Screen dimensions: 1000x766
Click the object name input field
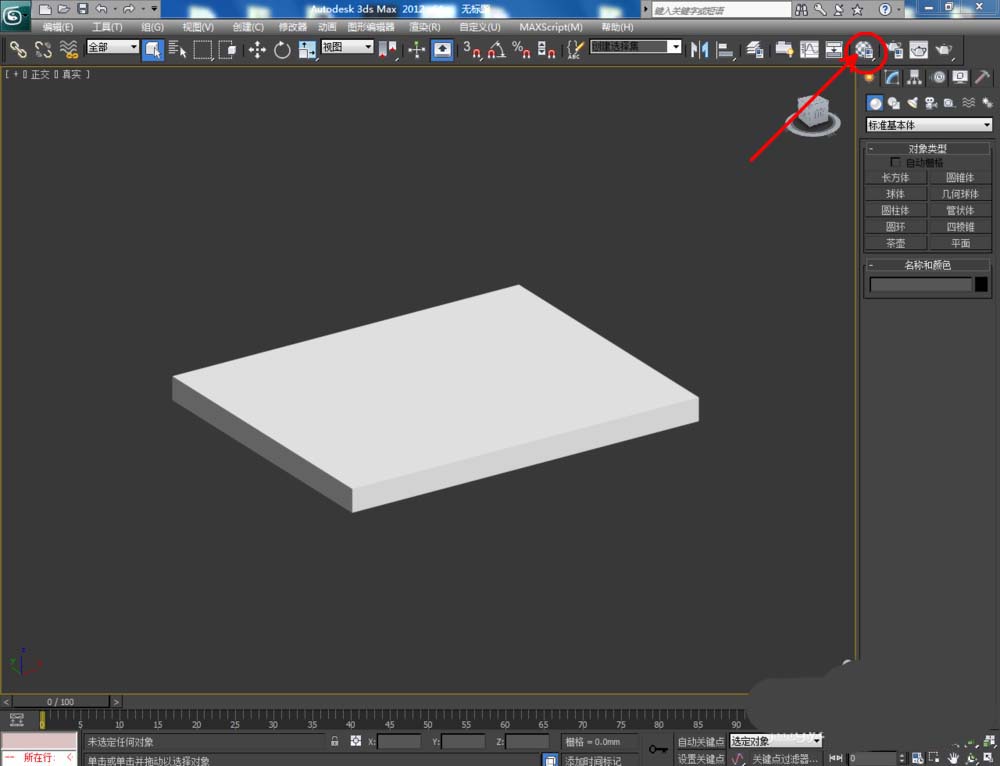click(x=920, y=285)
